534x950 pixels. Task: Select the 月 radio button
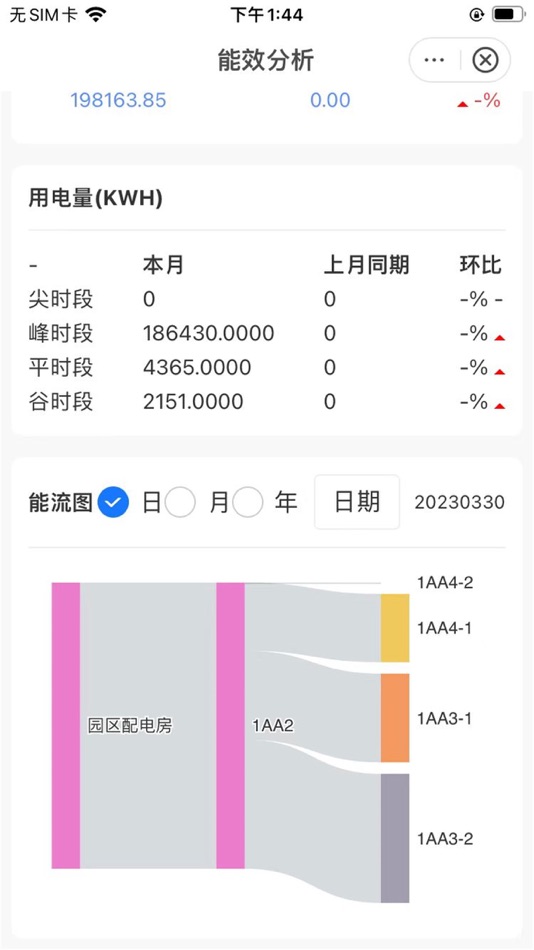pos(181,502)
